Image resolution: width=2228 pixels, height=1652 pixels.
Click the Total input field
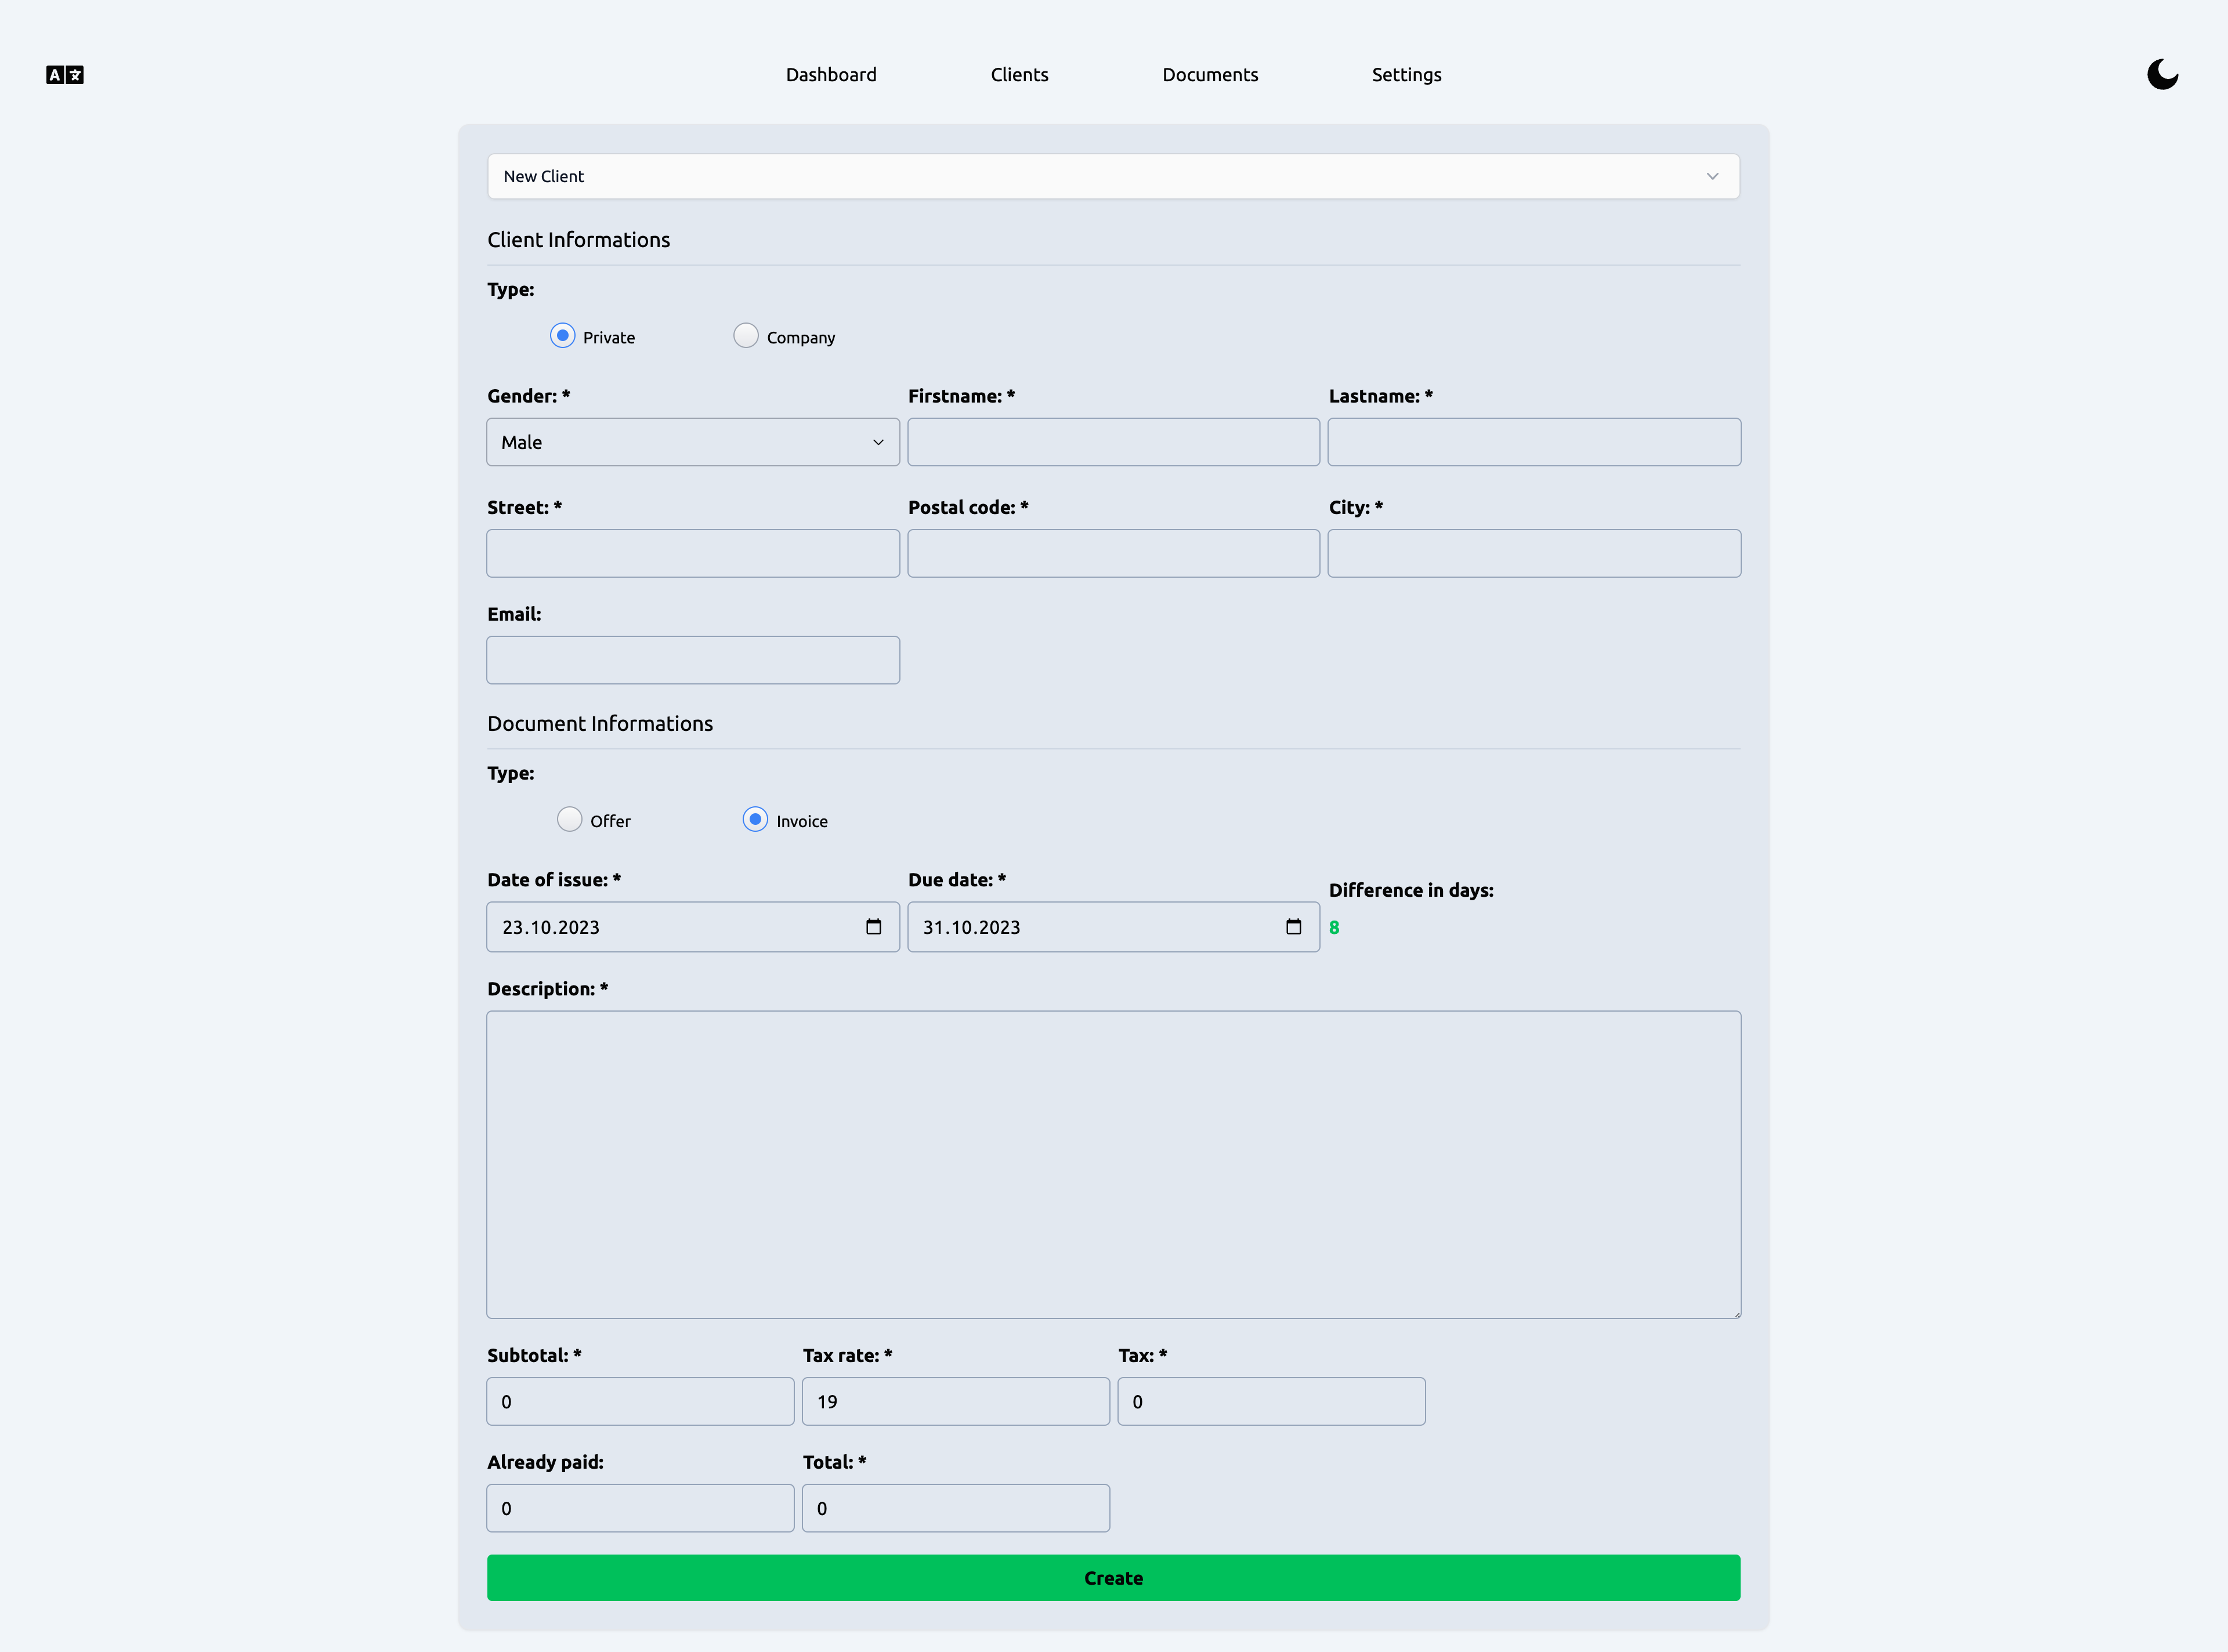point(956,1508)
